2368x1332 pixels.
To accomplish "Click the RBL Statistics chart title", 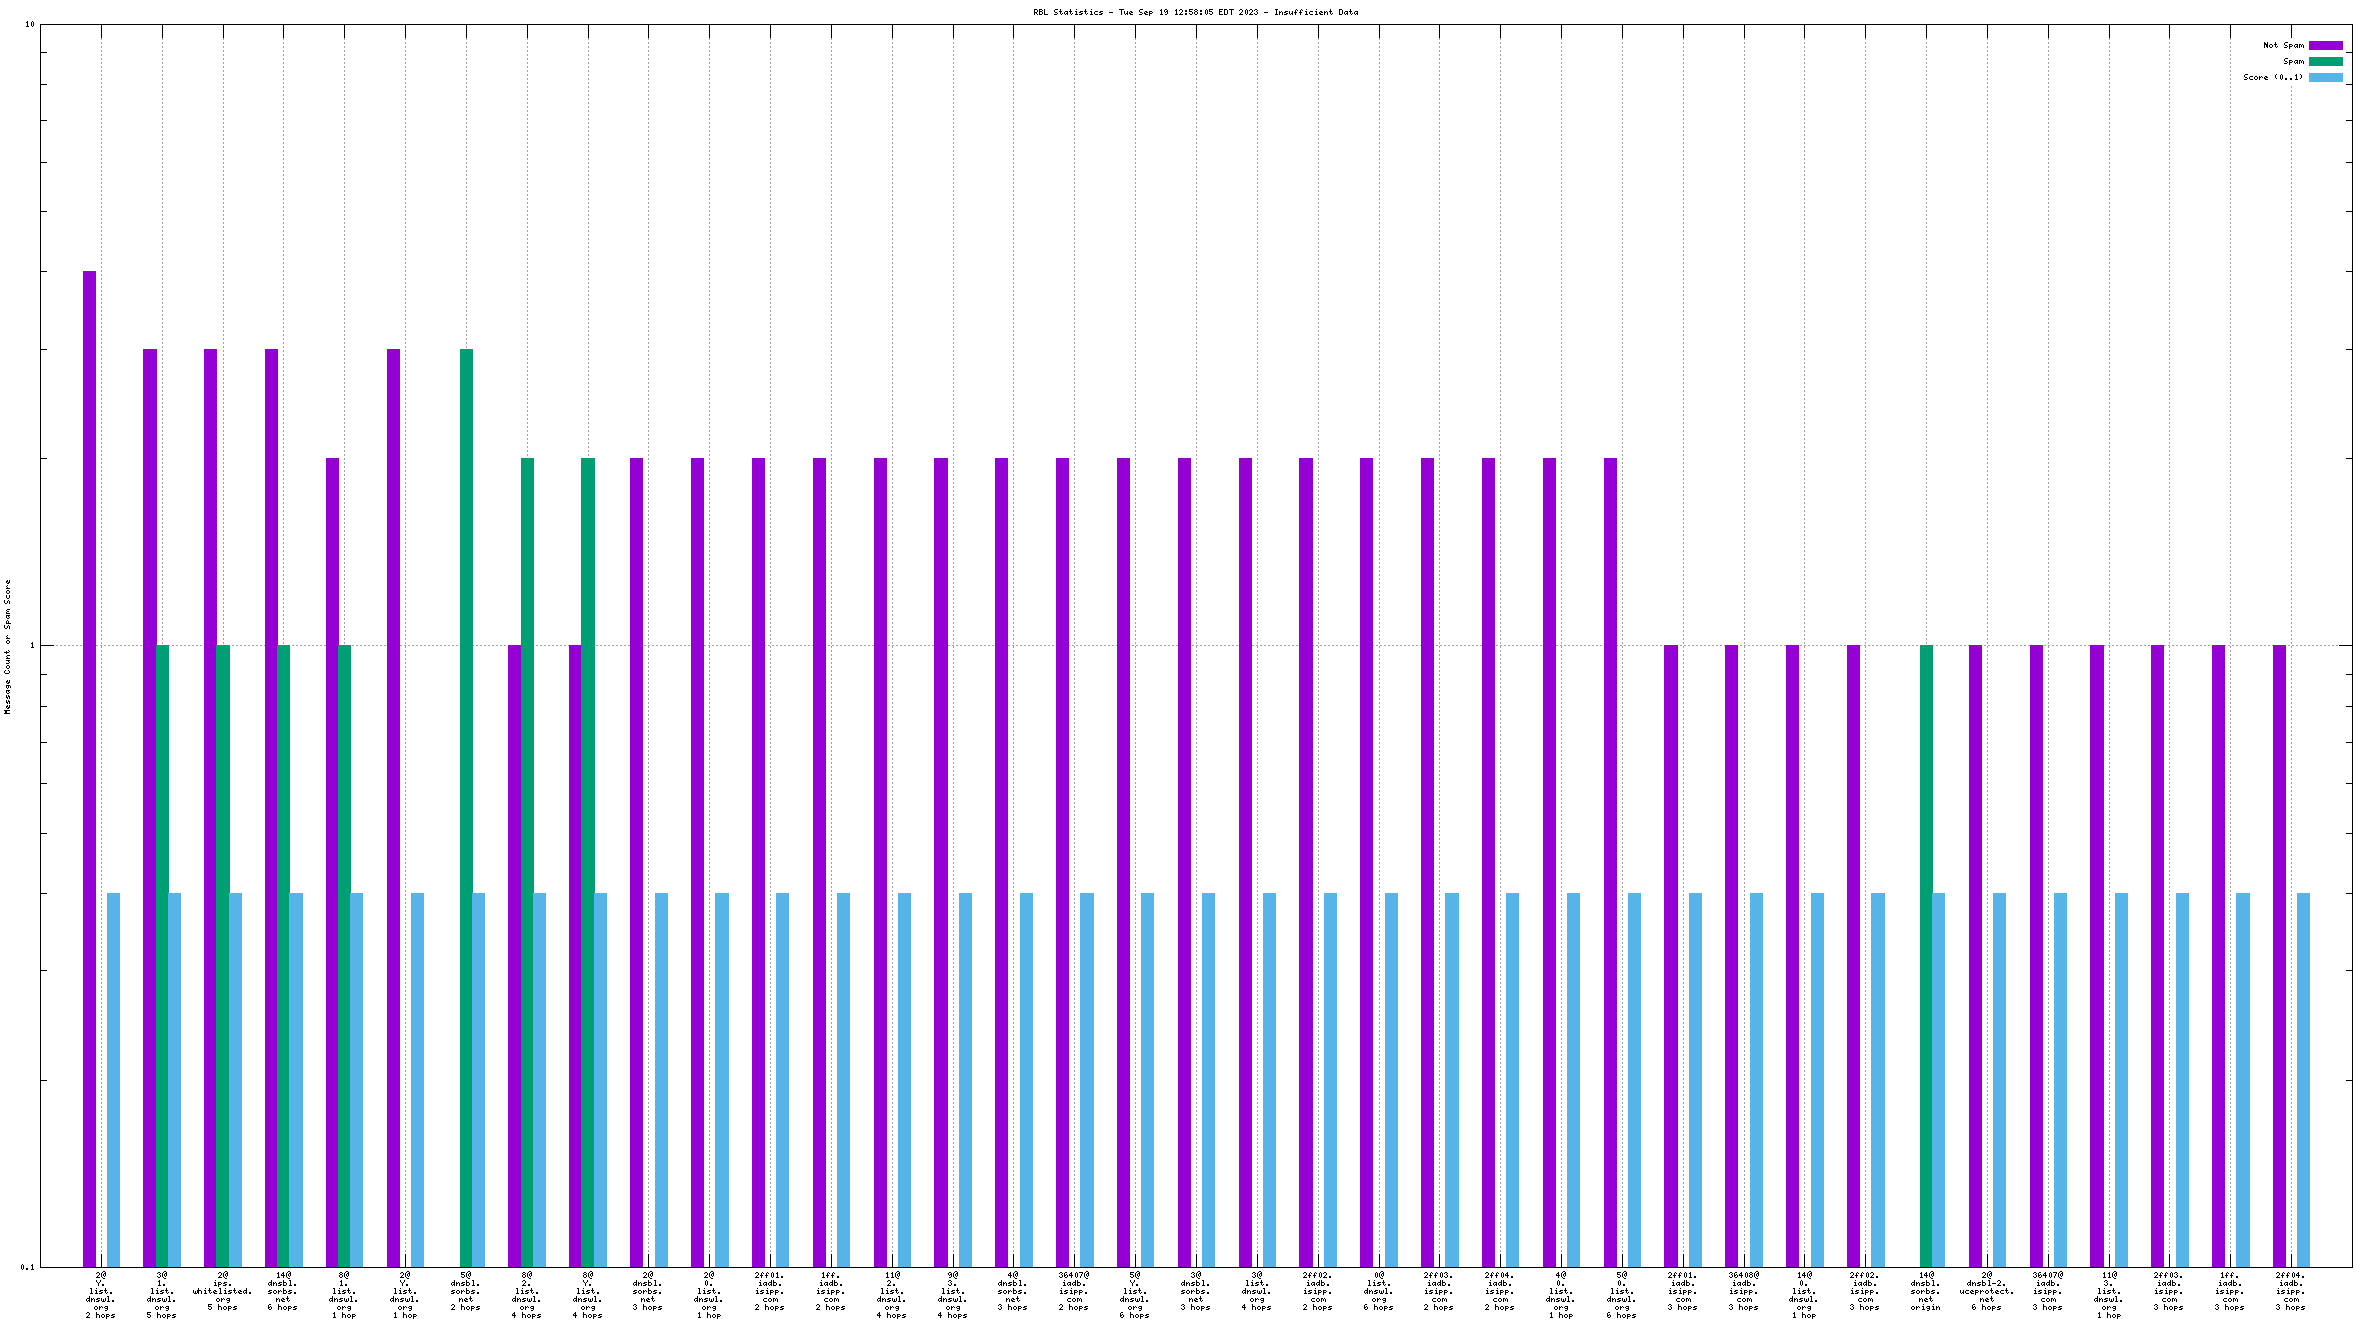I will (1195, 12).
